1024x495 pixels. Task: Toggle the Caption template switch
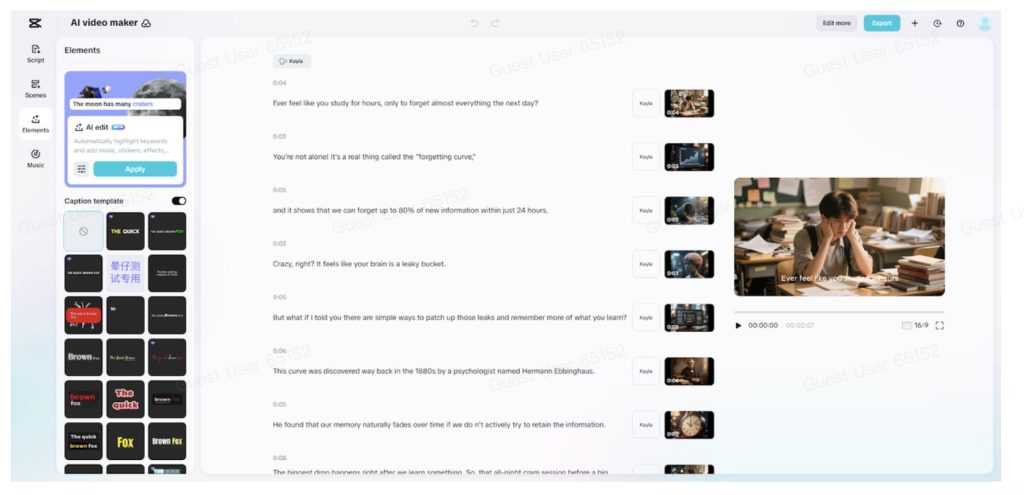178,201
